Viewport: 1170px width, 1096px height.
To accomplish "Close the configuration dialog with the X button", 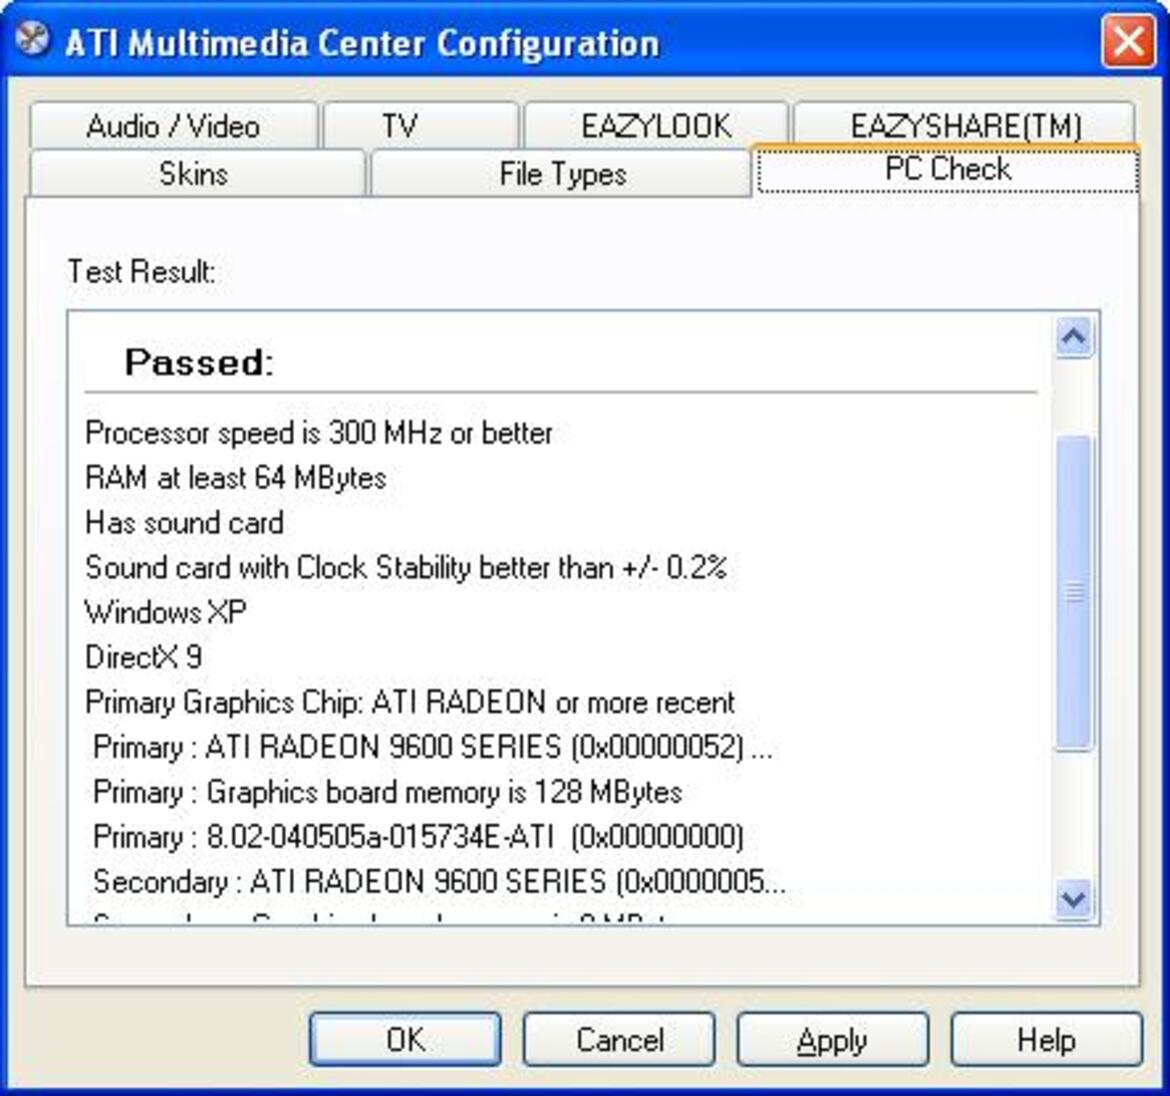I will (x=1127, y=41).
